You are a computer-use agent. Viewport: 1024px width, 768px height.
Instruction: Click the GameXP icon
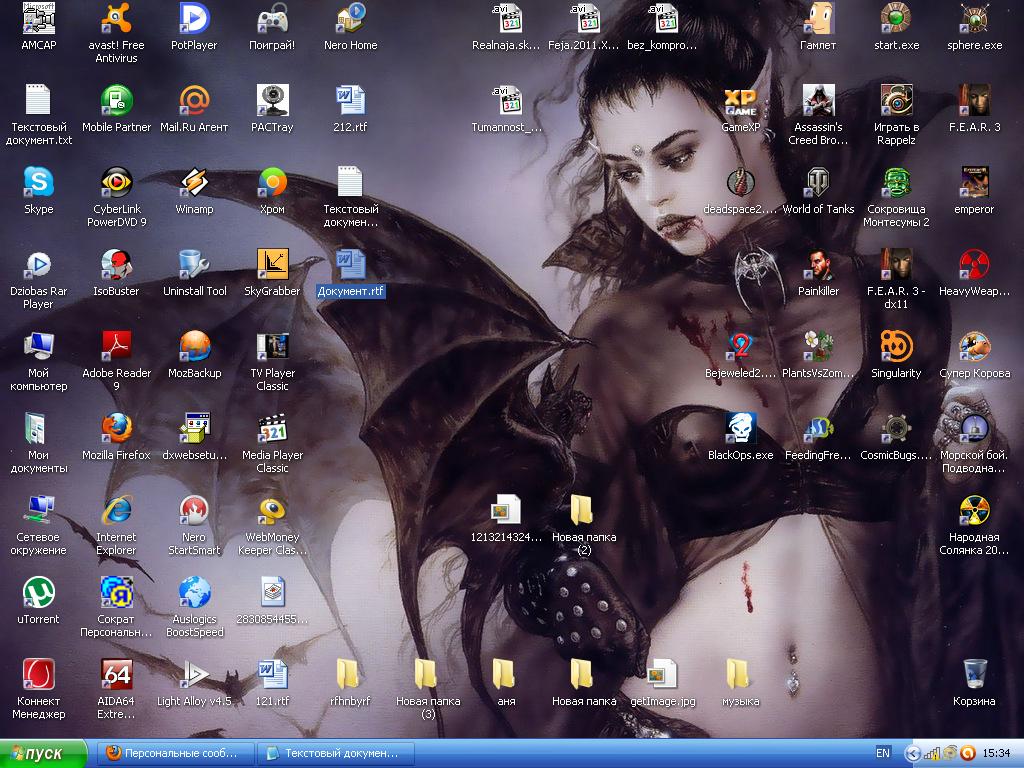coord(740,101)
